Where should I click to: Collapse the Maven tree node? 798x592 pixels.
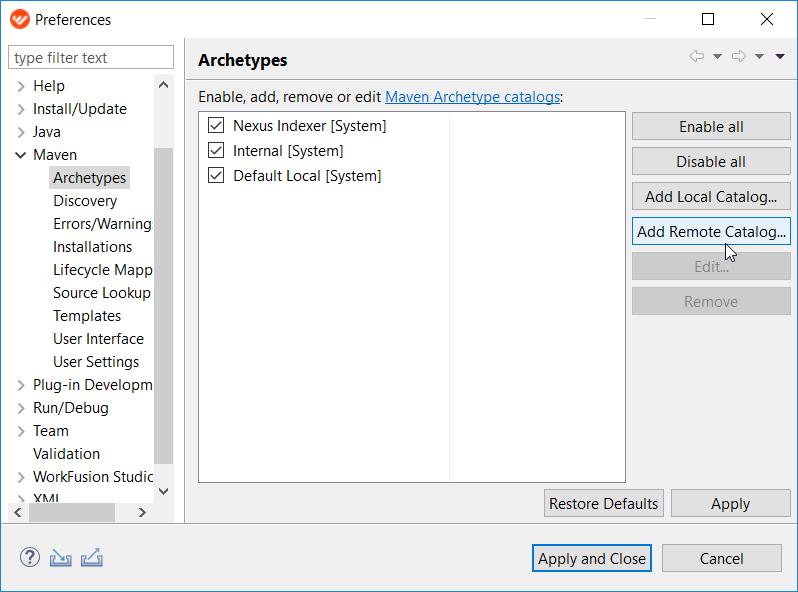pyautogui.click(x=20, y=155)
